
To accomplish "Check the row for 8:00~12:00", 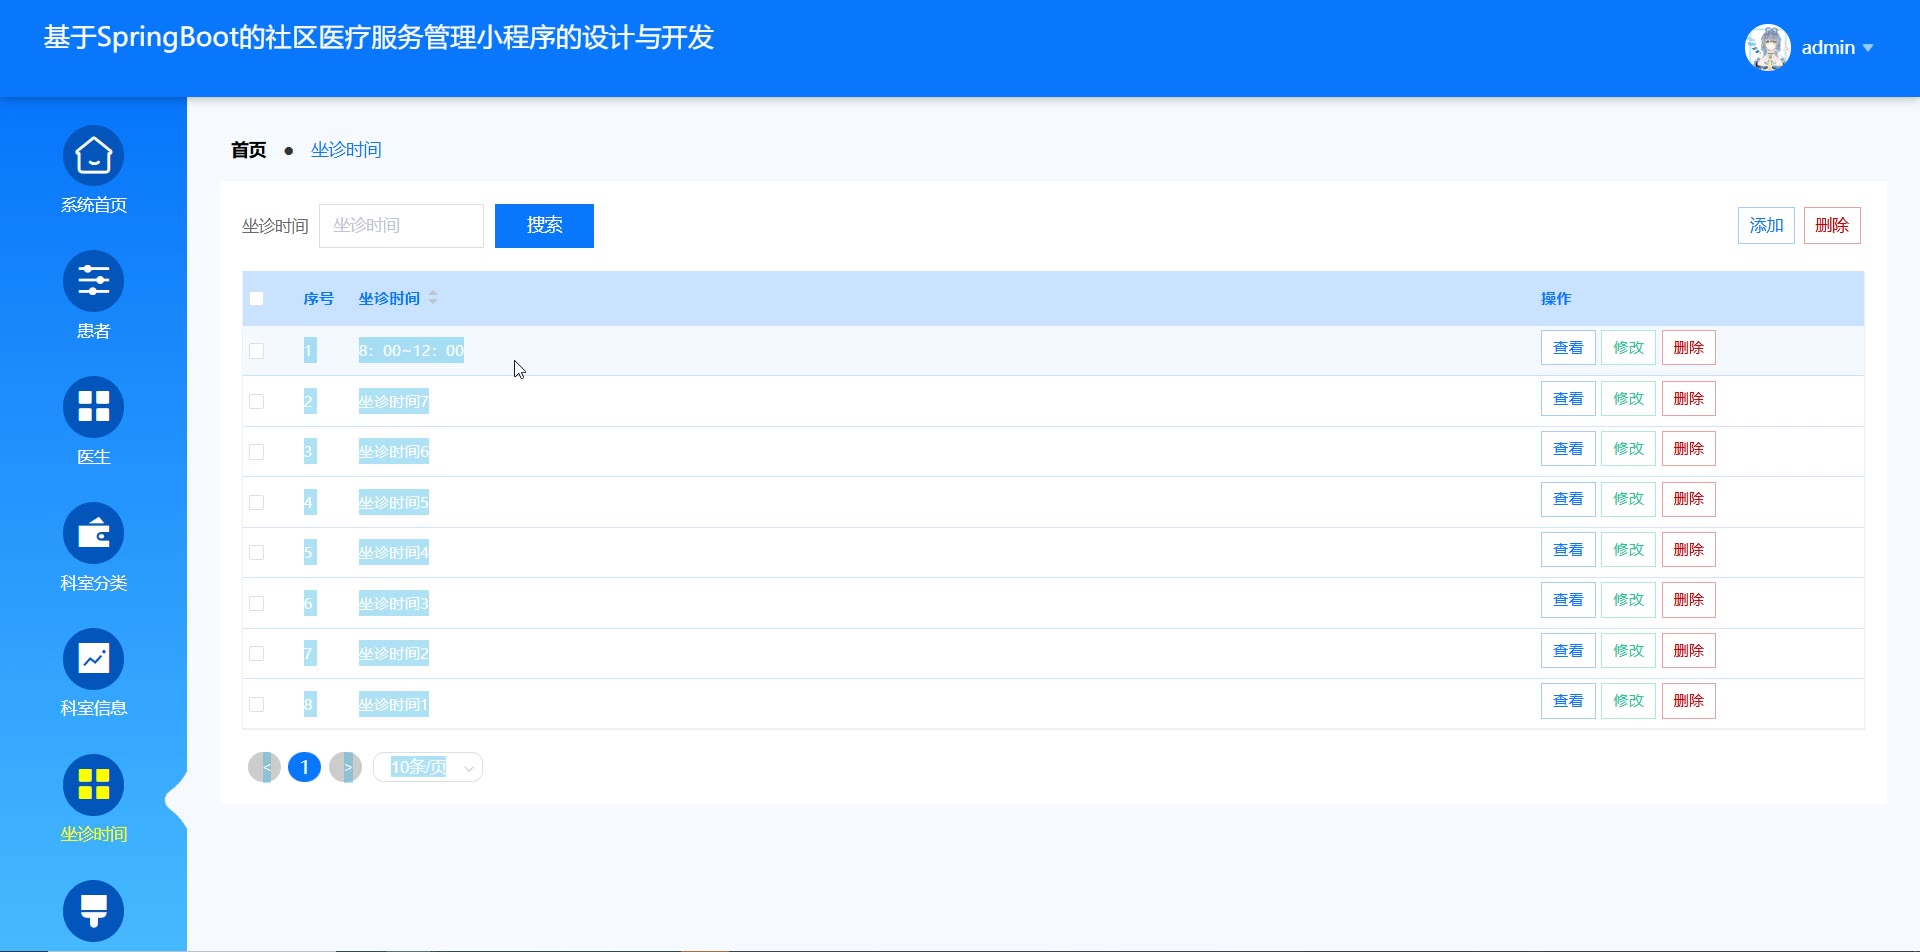I will point(257,351).
